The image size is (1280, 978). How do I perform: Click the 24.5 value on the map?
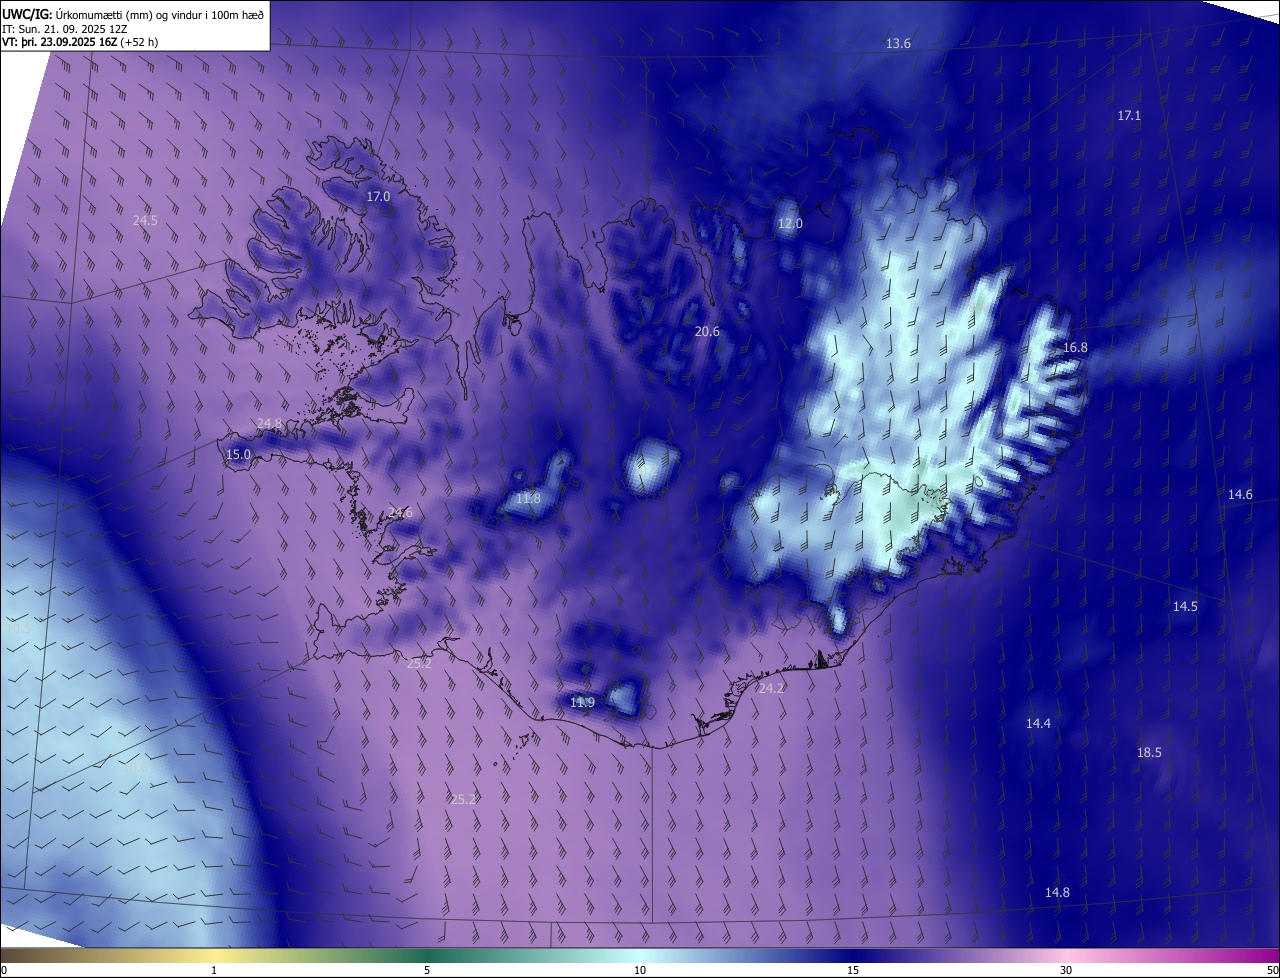[145, 220]
